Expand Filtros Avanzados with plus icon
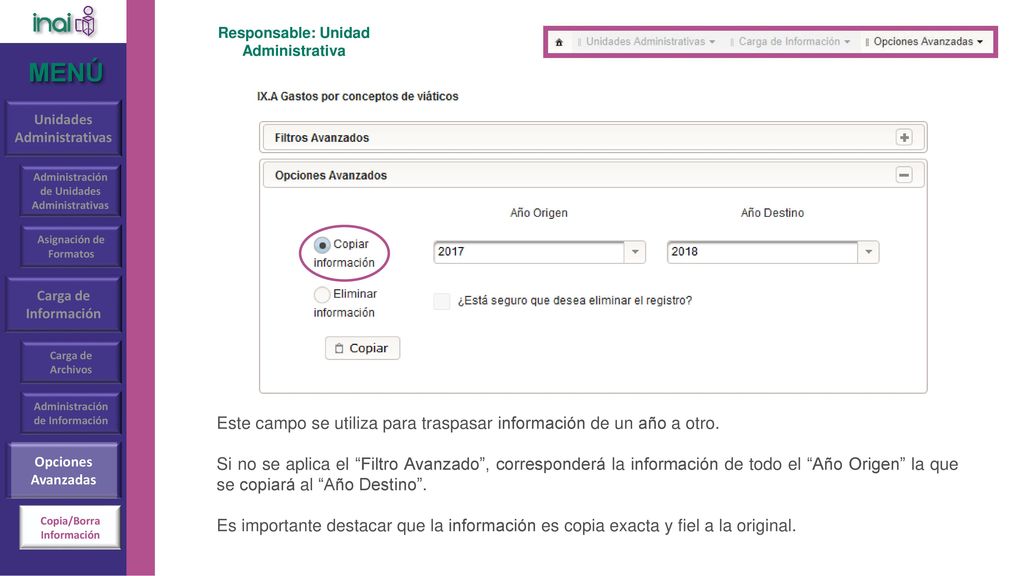 [x=904, y=138]
